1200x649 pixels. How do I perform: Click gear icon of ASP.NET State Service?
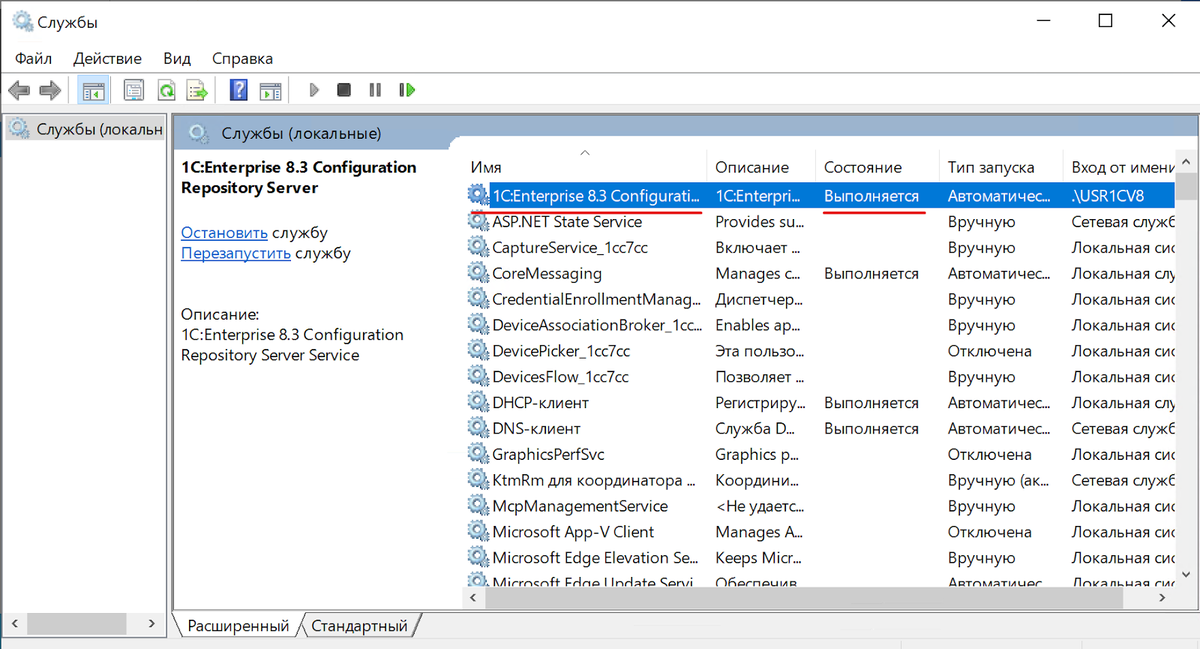click(x=478, y=222)
